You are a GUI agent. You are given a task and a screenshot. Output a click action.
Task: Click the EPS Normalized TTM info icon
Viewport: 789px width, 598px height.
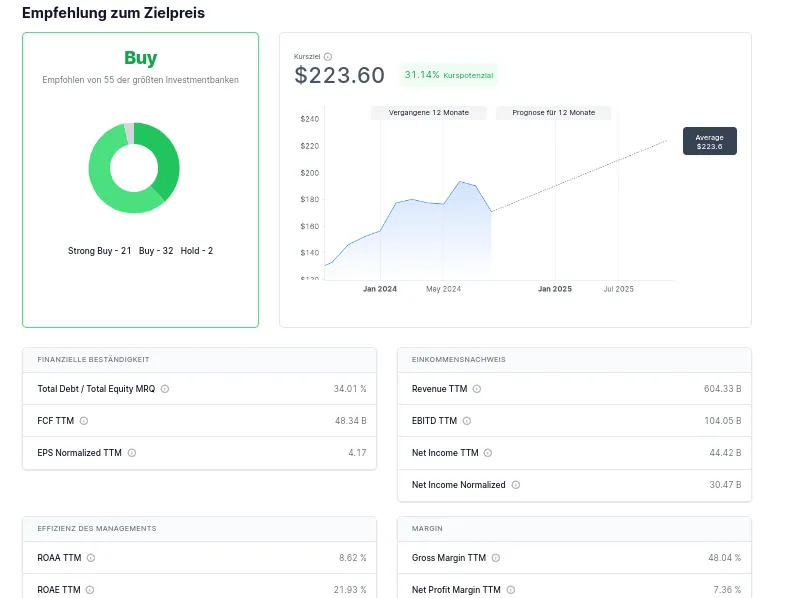click(132, 453)
